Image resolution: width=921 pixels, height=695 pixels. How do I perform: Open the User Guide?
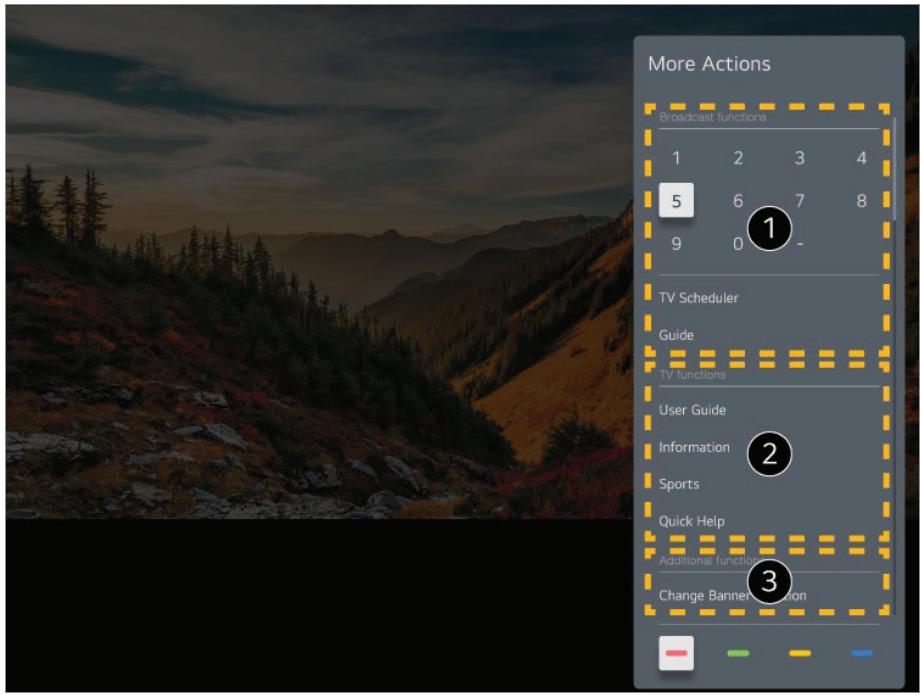coord(692,410)
